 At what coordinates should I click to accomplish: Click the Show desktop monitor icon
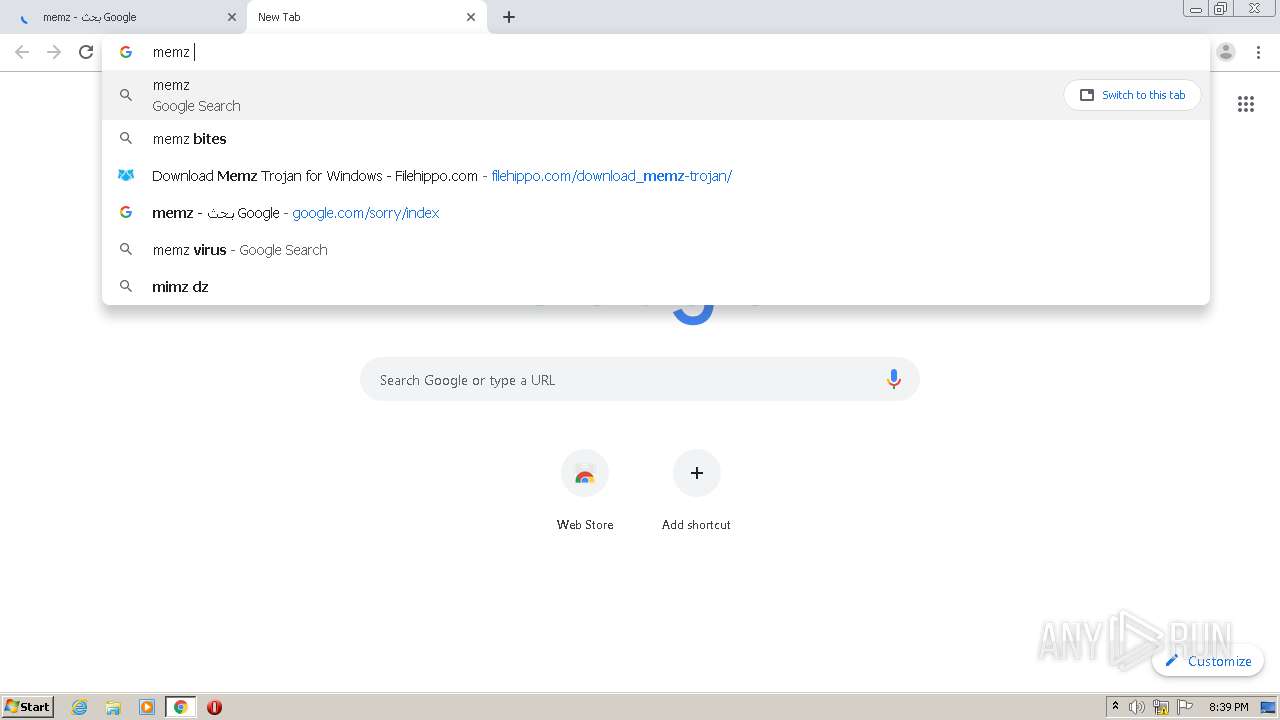click(x=1268, y=707)
